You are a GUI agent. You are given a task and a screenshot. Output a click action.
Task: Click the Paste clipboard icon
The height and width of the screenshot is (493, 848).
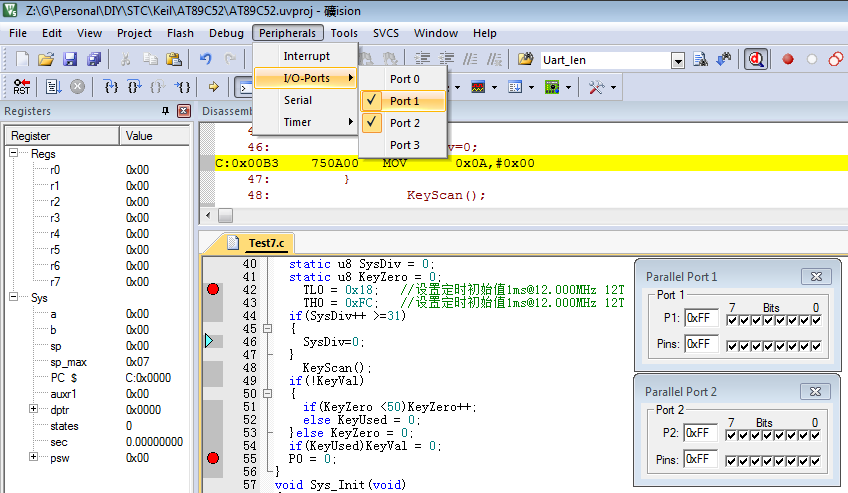174,59
